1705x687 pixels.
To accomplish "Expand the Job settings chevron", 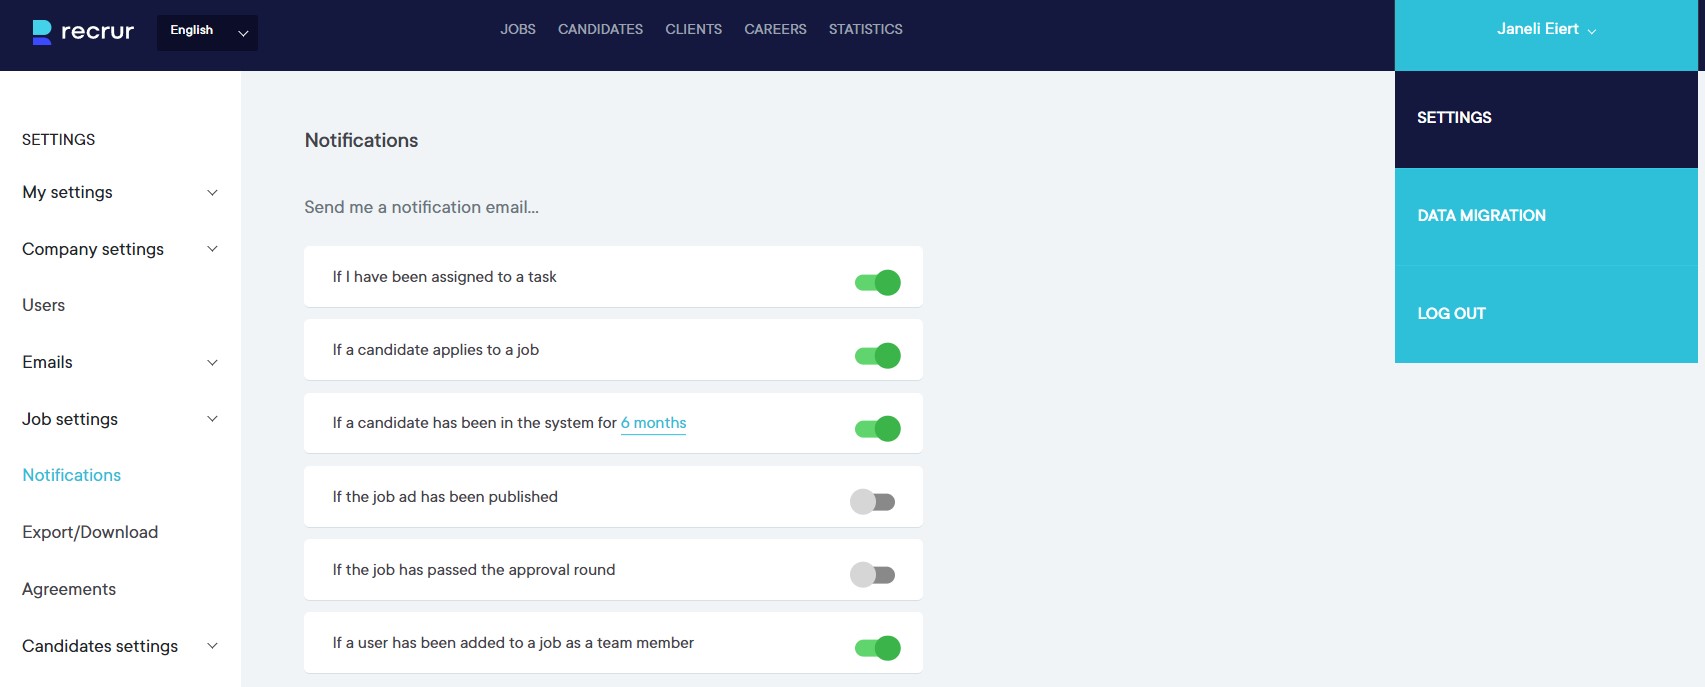I will (x=212, y=419).
